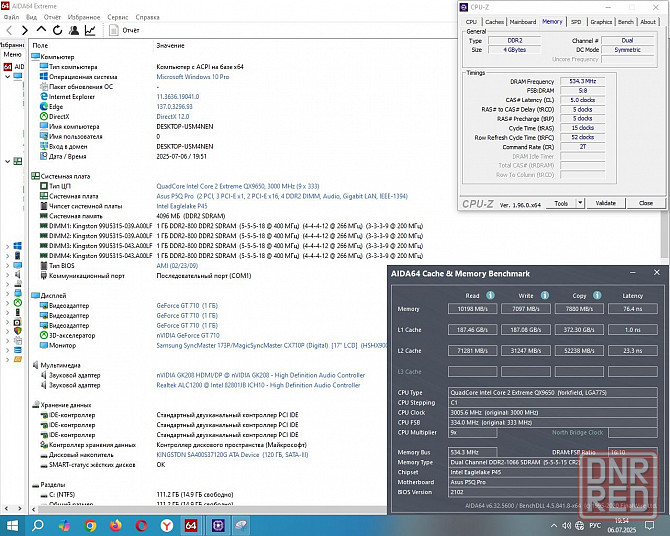Select the motherboard icon in sidebar tree
The height and width of the screenshot is (536, 670).
[x=18, y=161]
